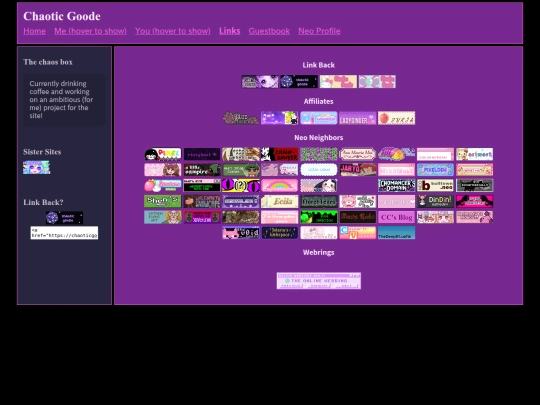Click the webring widget's right button
The image size is (540, 405).
347,286
